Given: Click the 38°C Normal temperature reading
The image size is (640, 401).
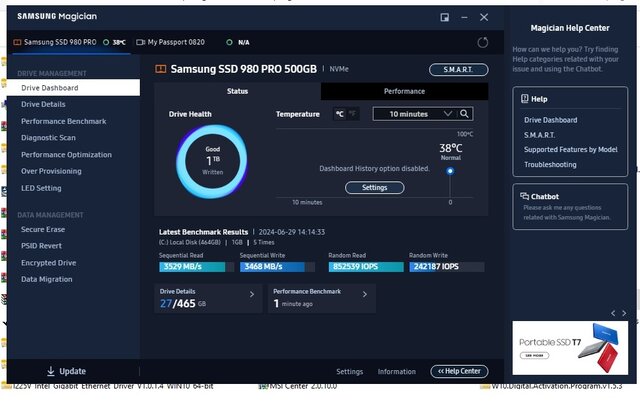Looking at the screenshot, I should (451, 151).
